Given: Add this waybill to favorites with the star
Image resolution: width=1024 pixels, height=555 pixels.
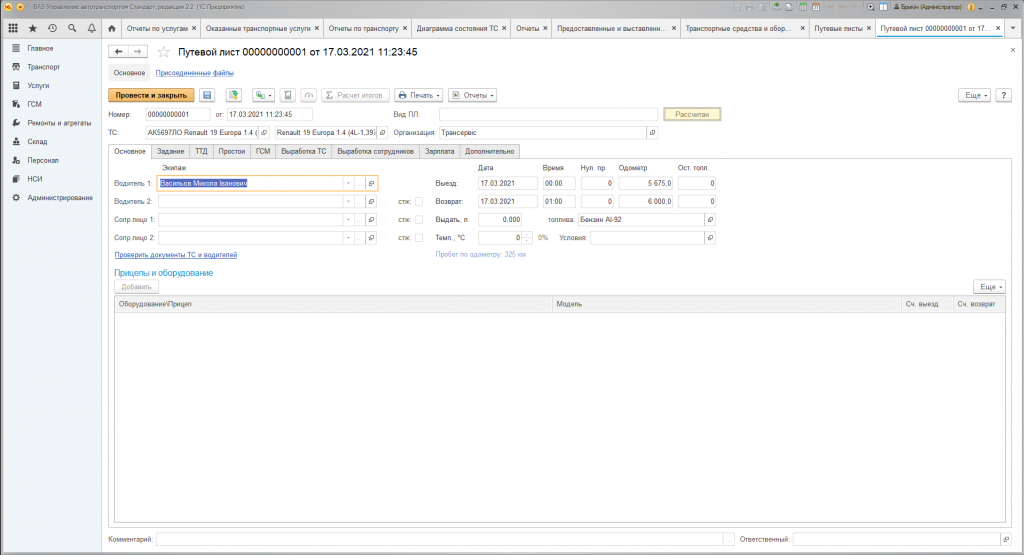Looking at the screenshot, I should click(x=164, y=52).
